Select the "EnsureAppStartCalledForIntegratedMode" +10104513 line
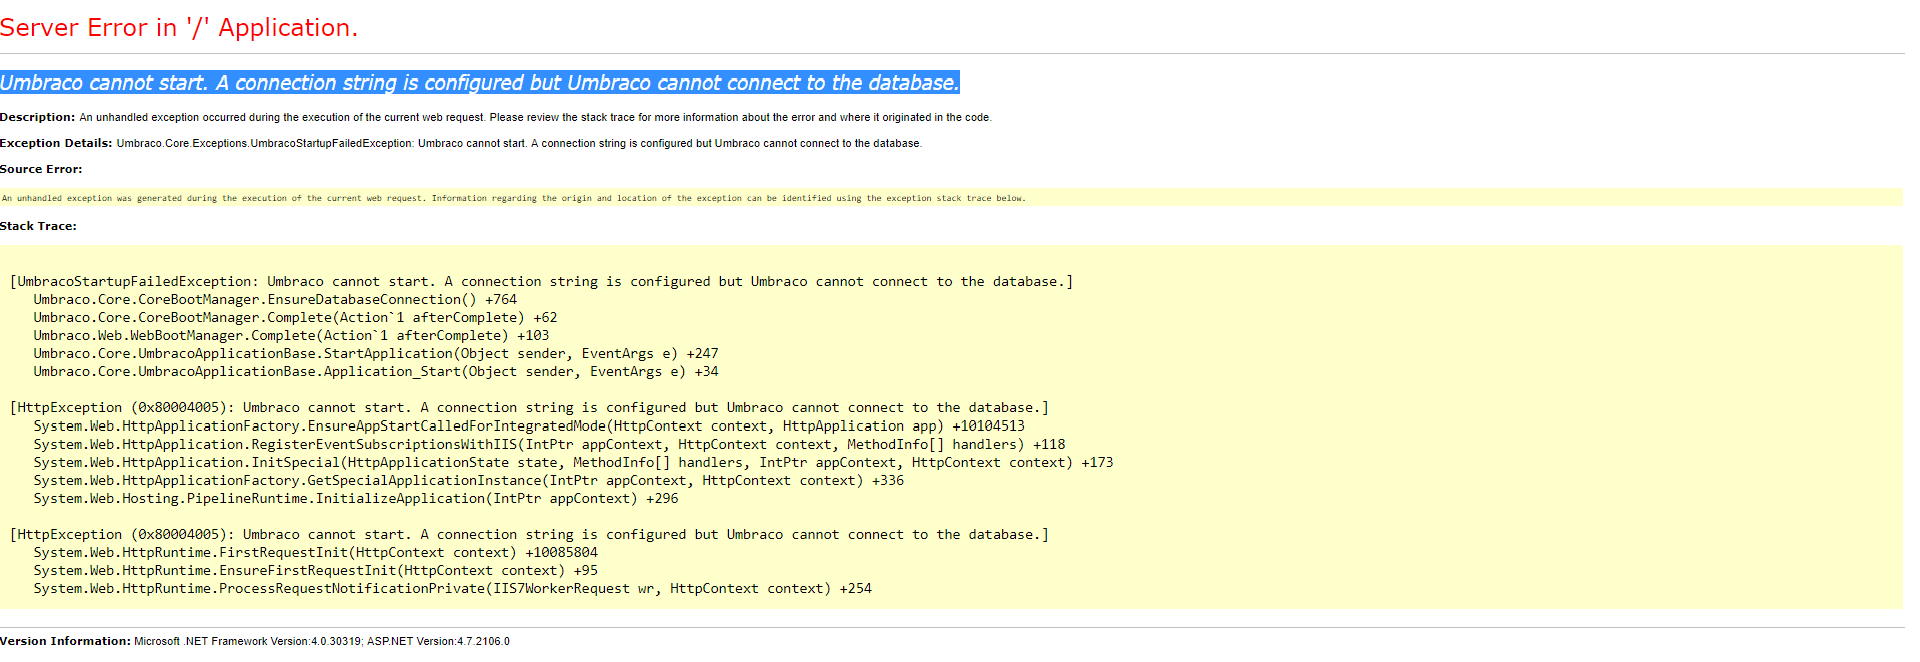1920x662 pixels. [x=529, y=426]
